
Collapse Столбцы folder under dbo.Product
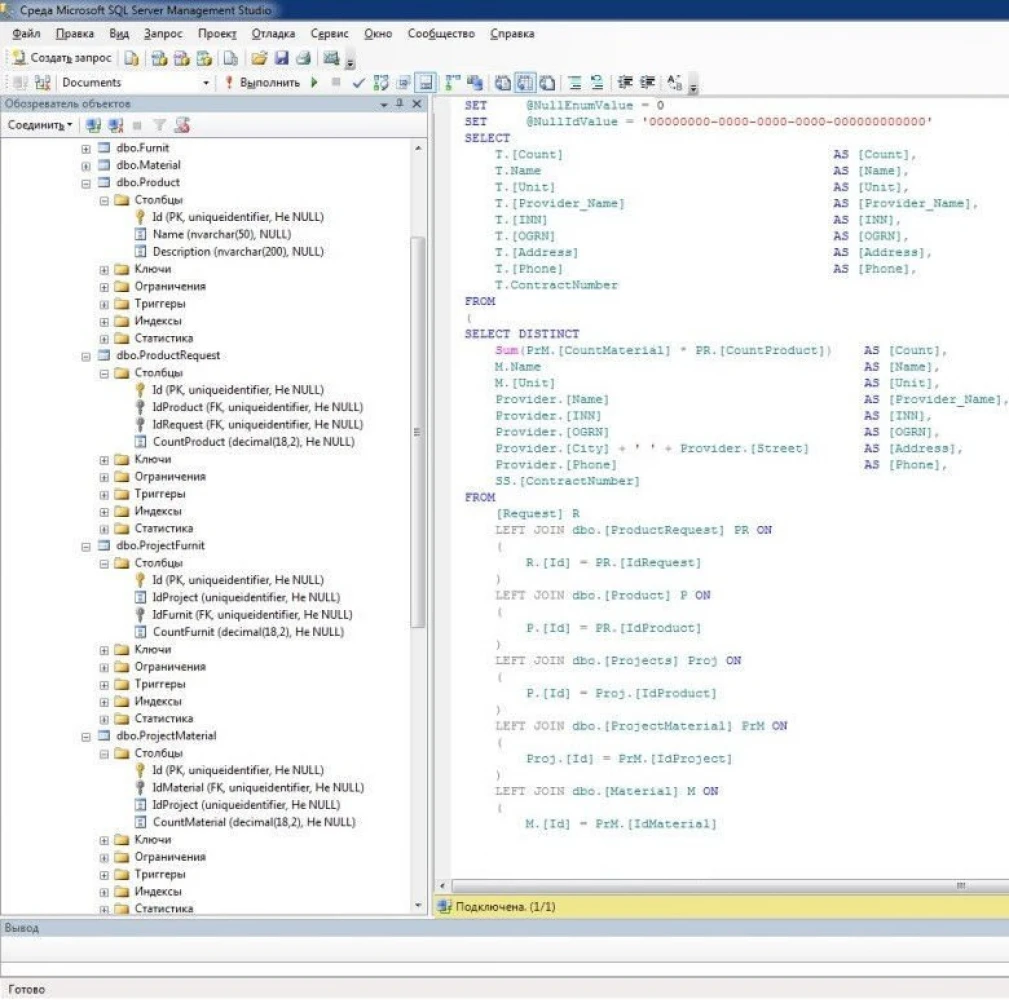tap(104, 201)
